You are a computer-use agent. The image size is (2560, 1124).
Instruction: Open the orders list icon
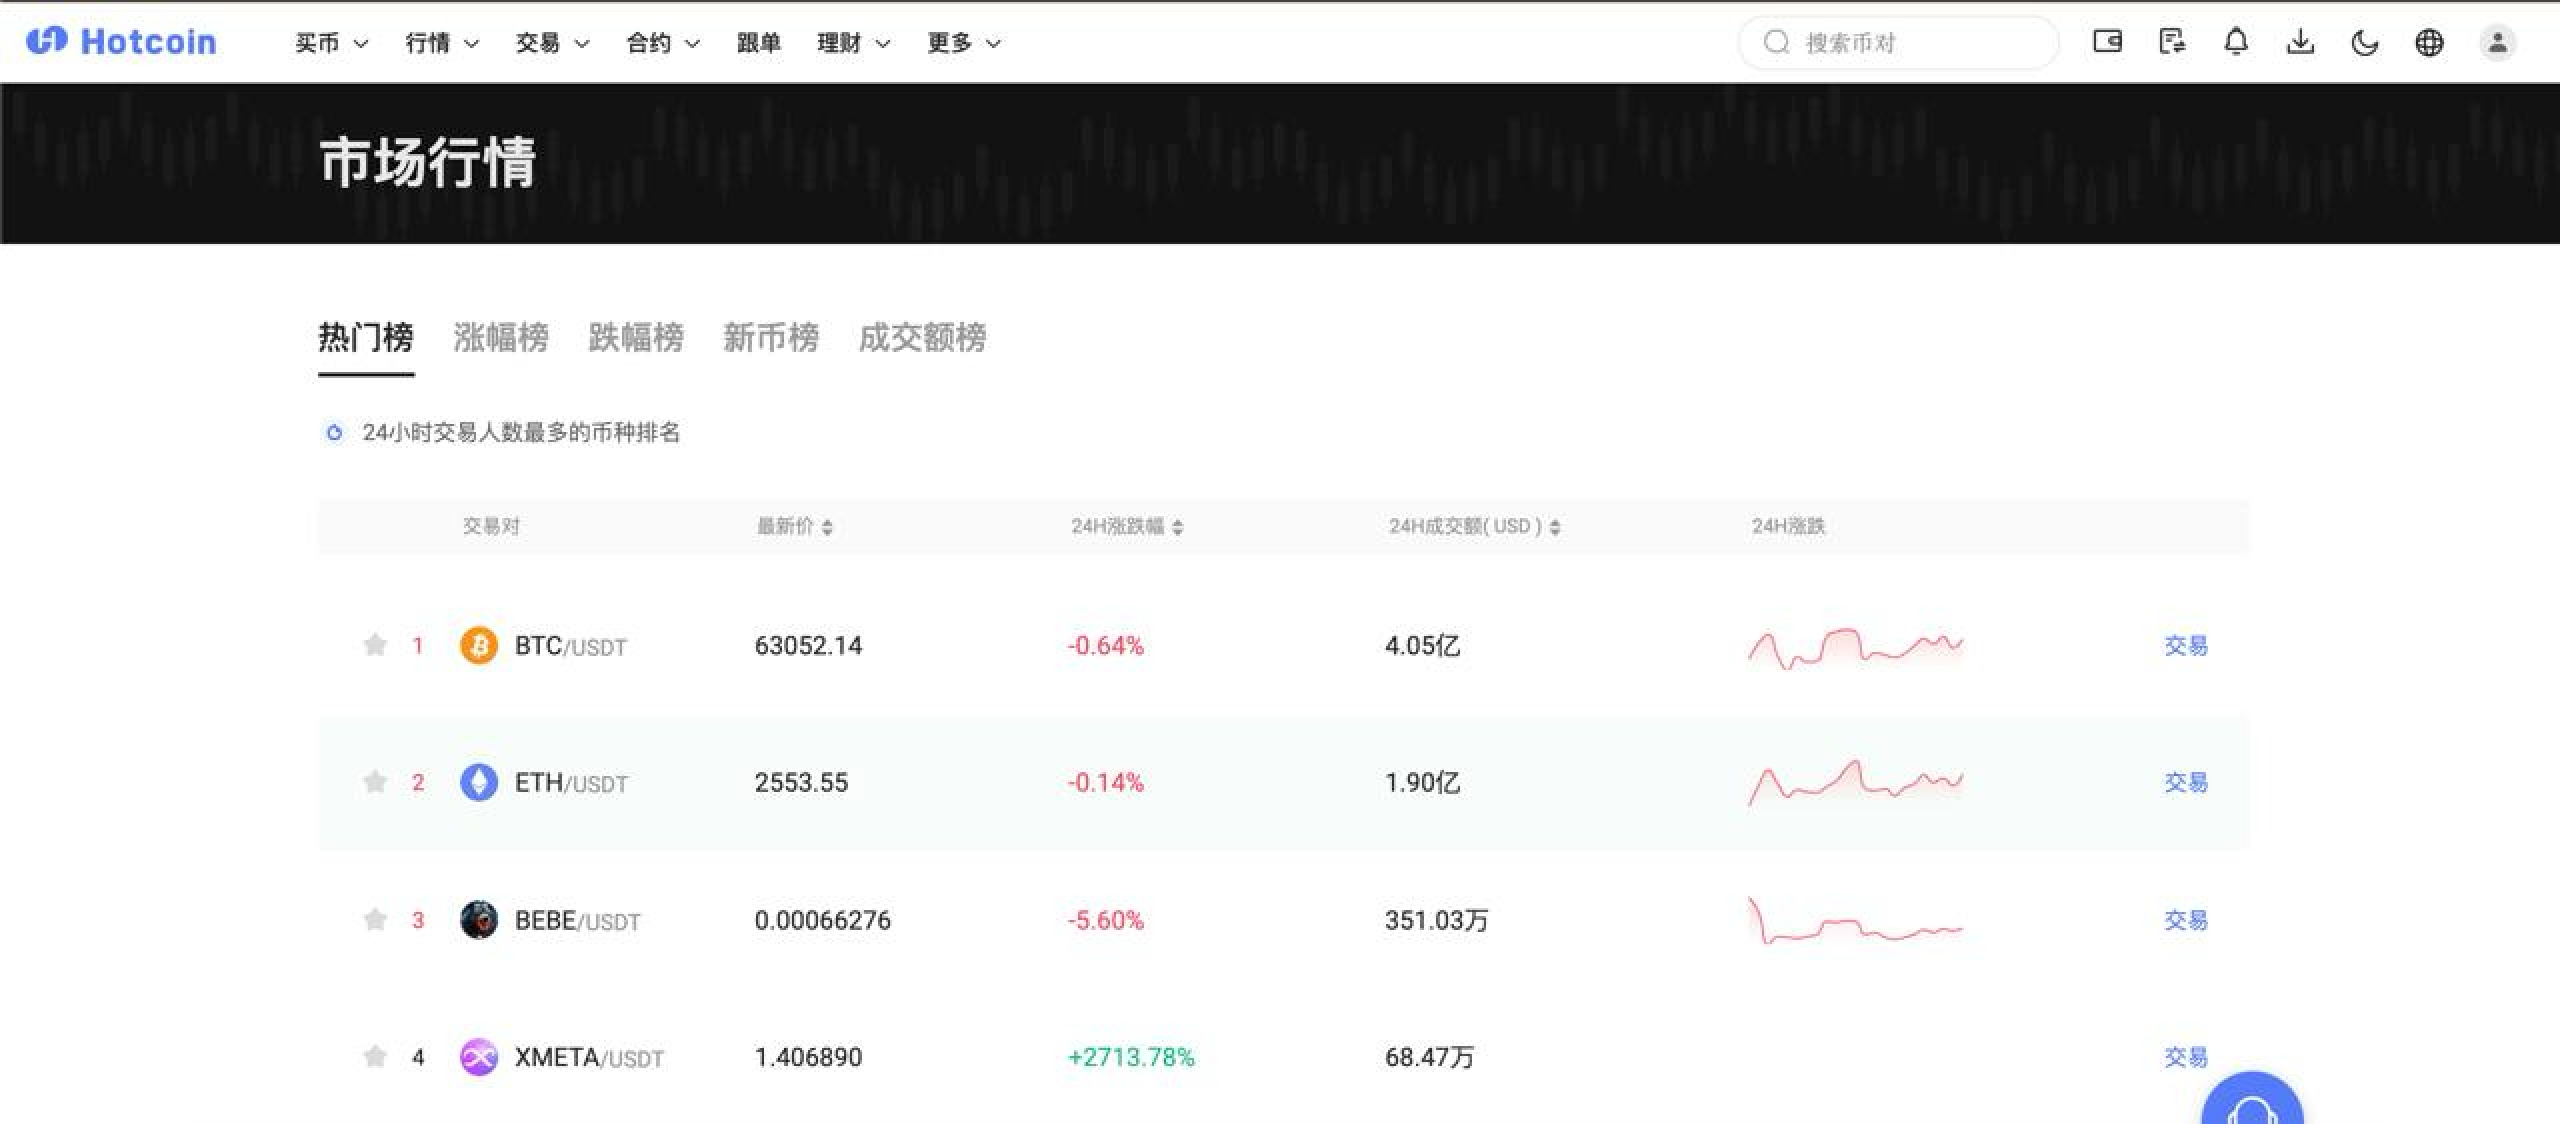(x=2172, y=42)
